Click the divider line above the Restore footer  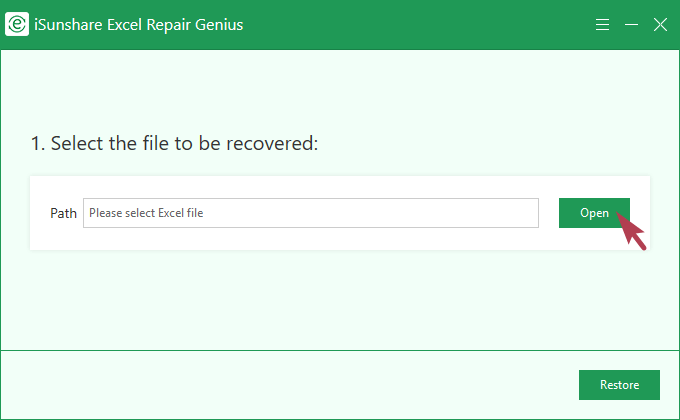(x=340, y=350)
